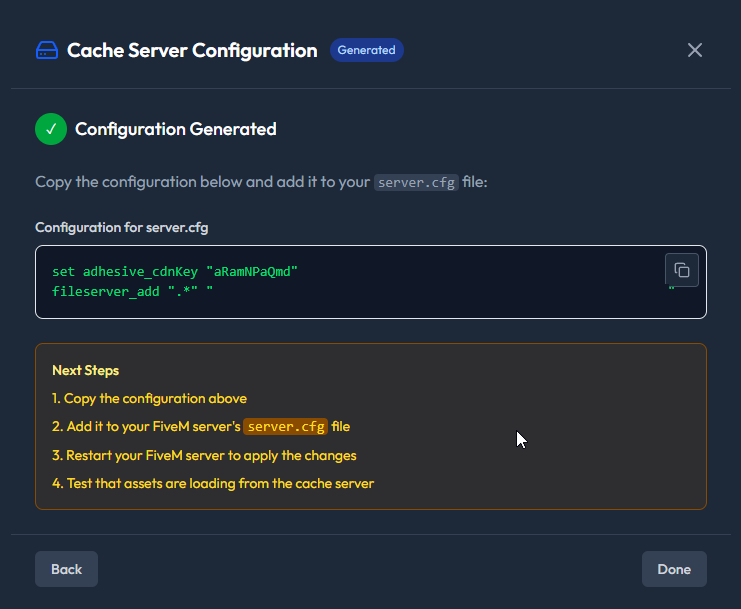Click the adhesive_cdnKey line in code block

[x=175, y=272]
